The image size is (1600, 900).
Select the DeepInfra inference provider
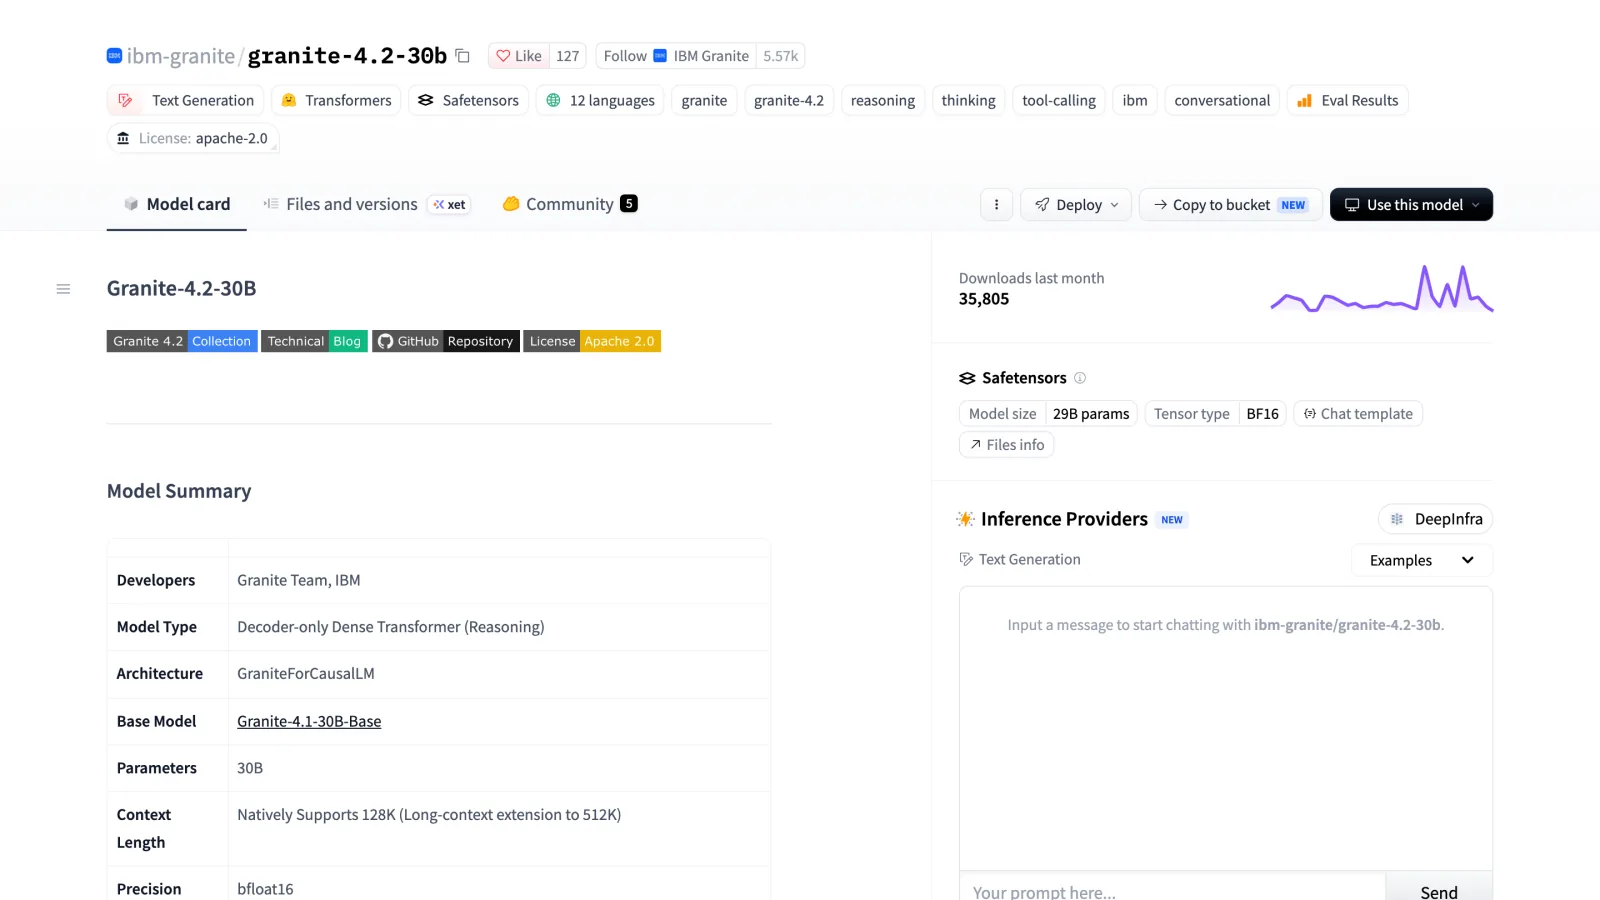(x=1436, y=519)
